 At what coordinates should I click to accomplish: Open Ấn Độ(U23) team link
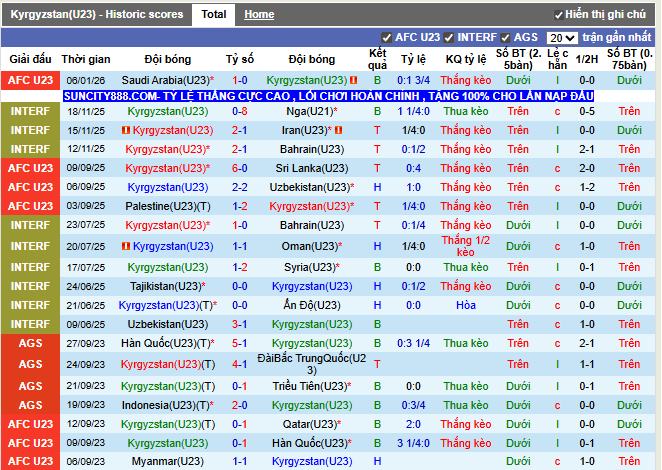point(312,305)
